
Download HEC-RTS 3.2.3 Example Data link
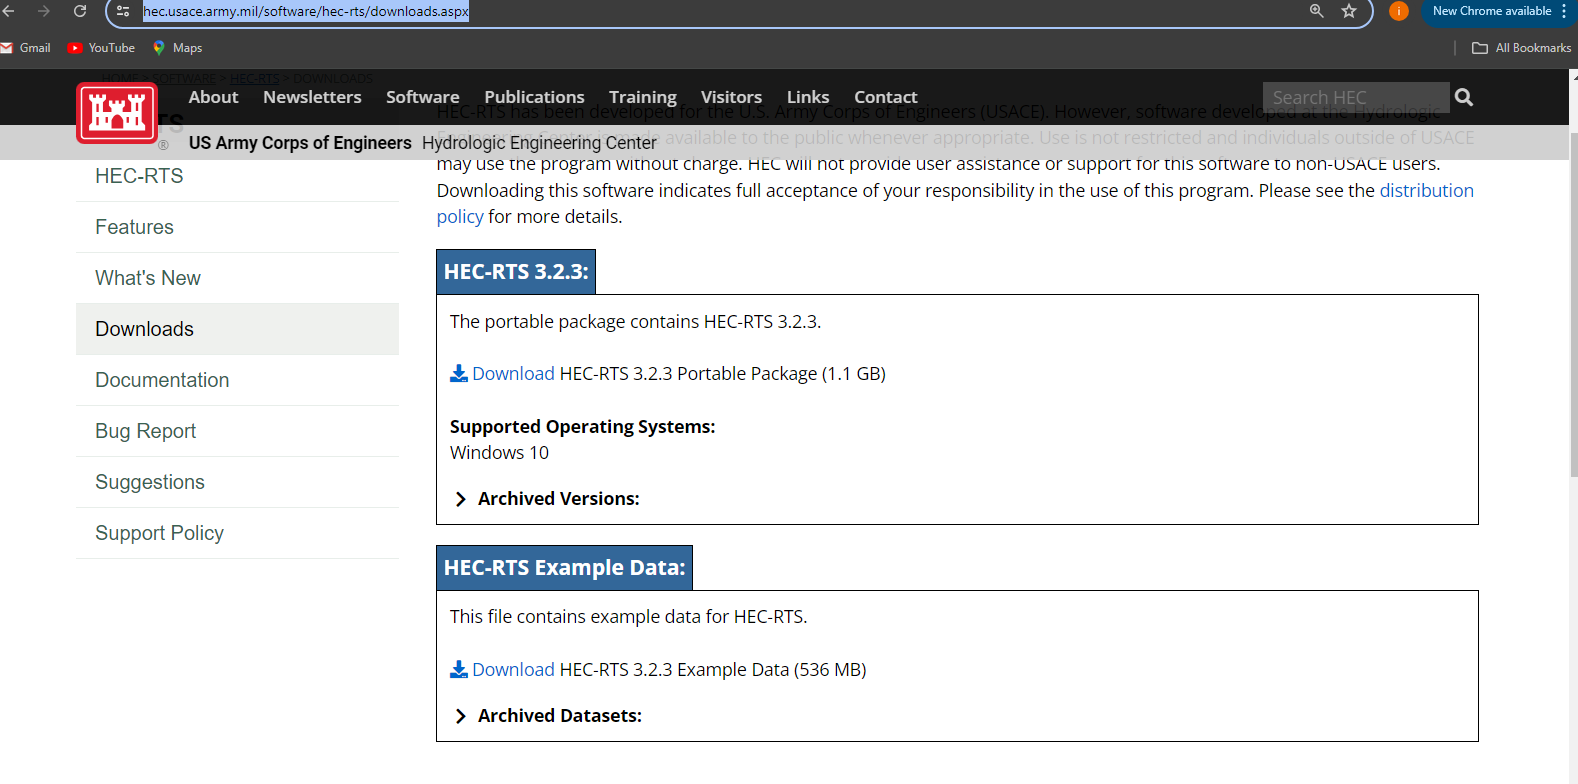[x=513, y=669]
